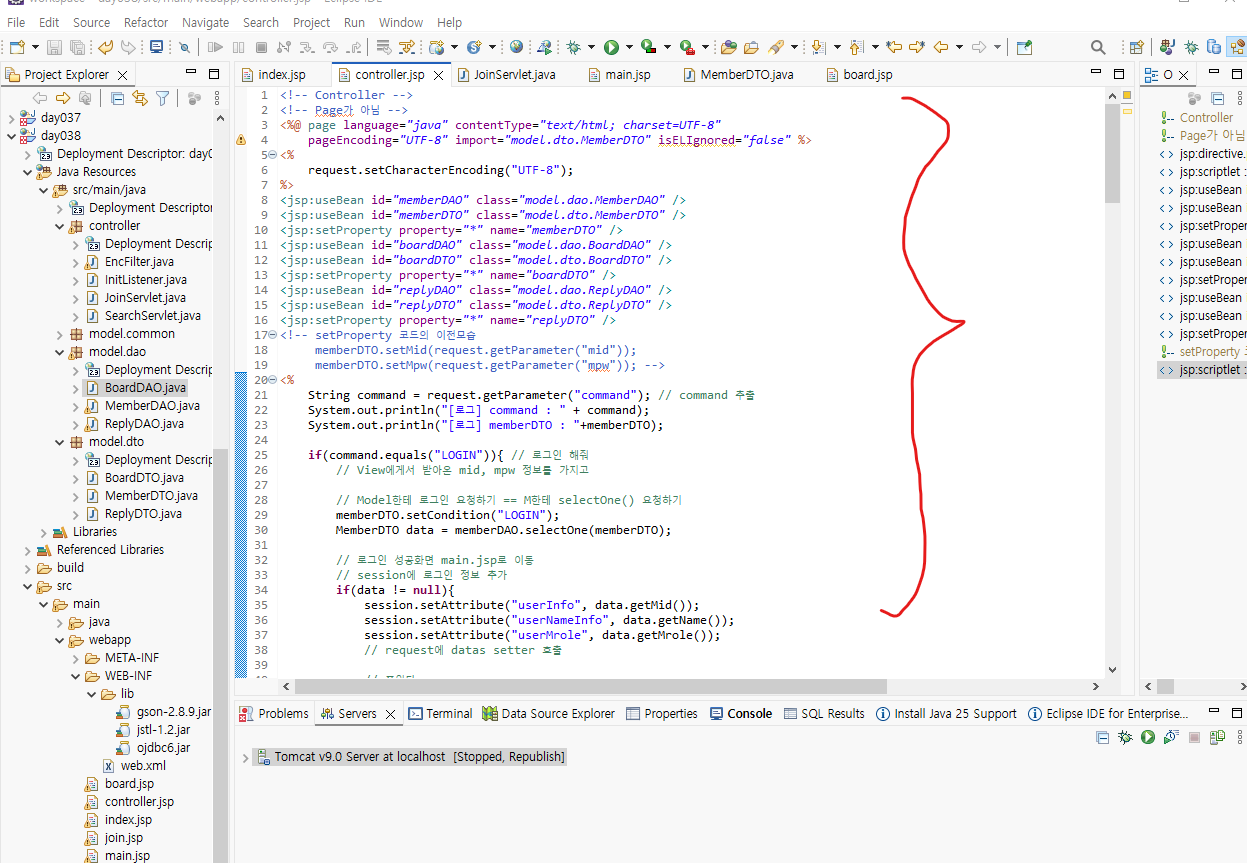Click the Step Into debug icon

click(x=306, y=47)
